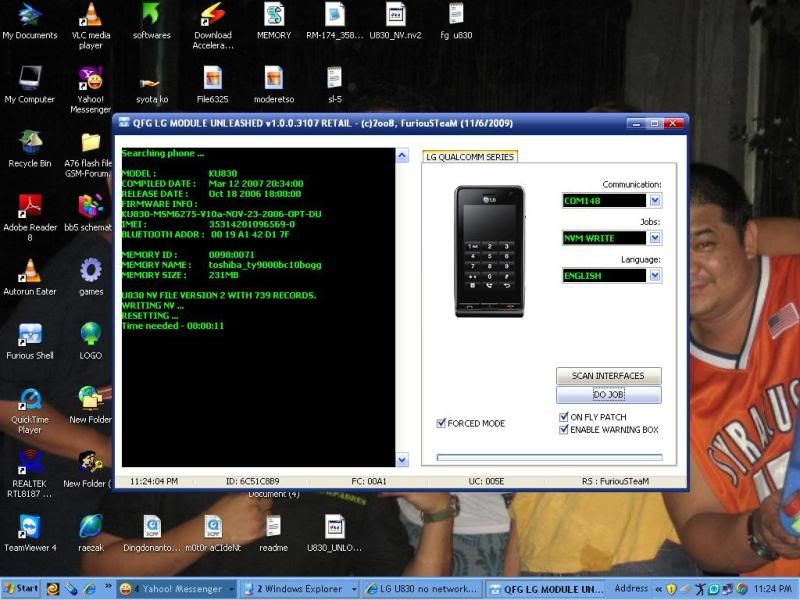Open My Documents desktop icon
The height and width of the screenshot is (600, 800).
pyautogui.click(x=30, y=21)
